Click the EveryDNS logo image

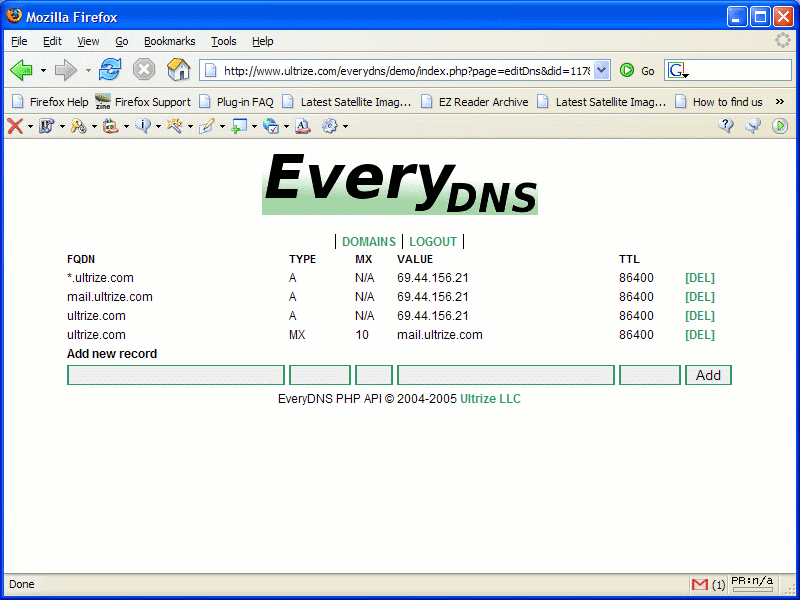click(x=399, y=184)
